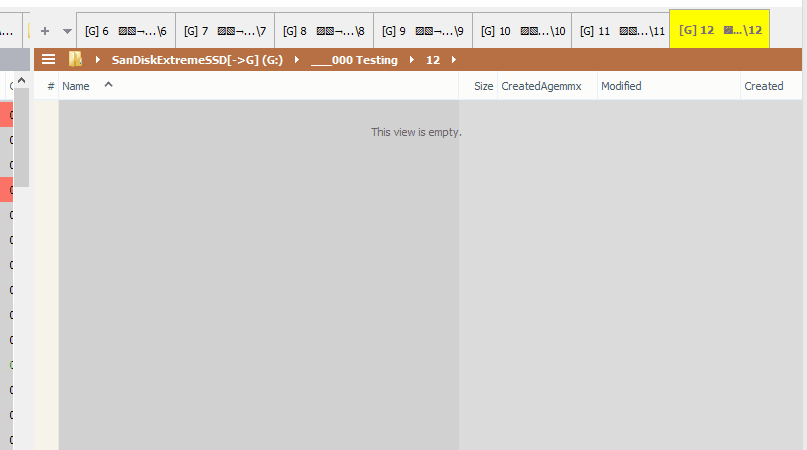Screen dimensions: 807x450
Task: Switch to the [G] 9 tab
Action: click(423, 31)
